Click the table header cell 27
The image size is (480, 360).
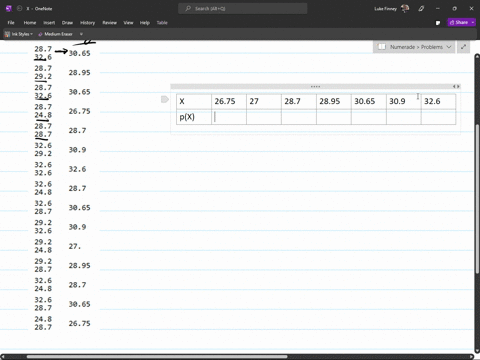(264, 101)
